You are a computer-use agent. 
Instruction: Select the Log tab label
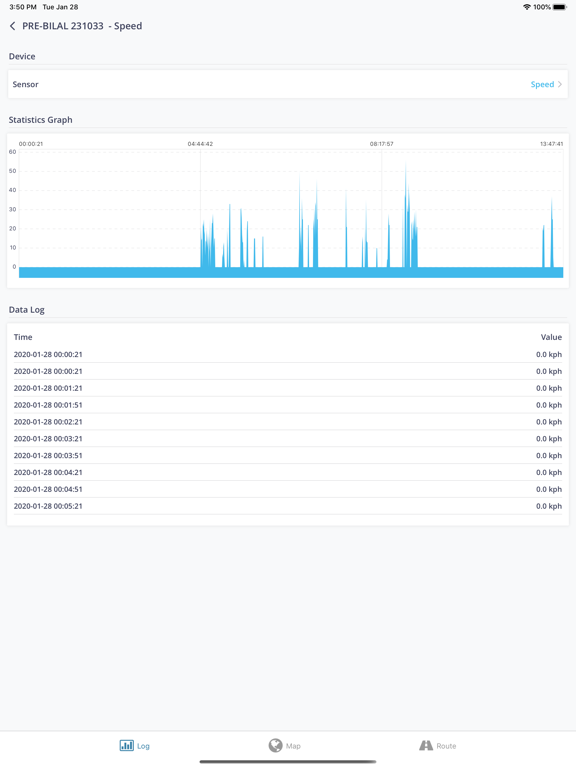[x=143, y=746]
